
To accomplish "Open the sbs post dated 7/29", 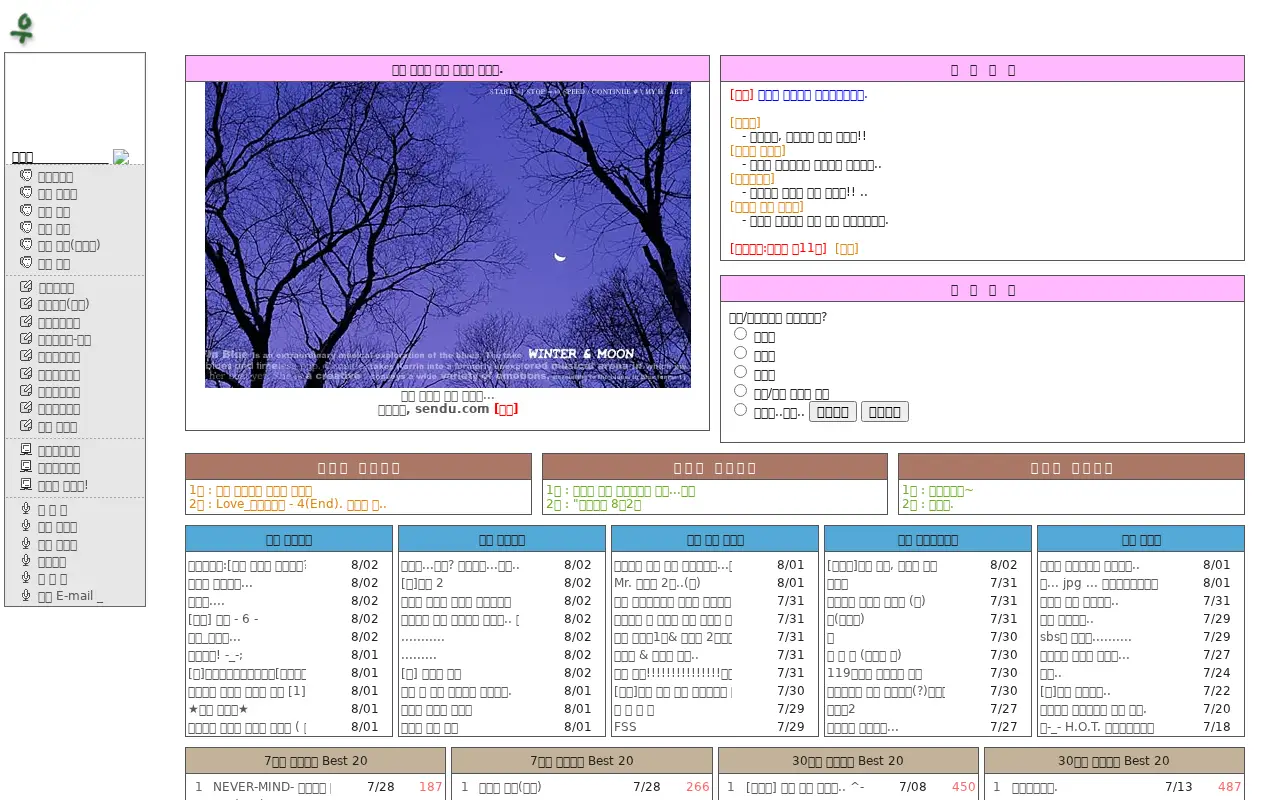I will [1085, 637].
